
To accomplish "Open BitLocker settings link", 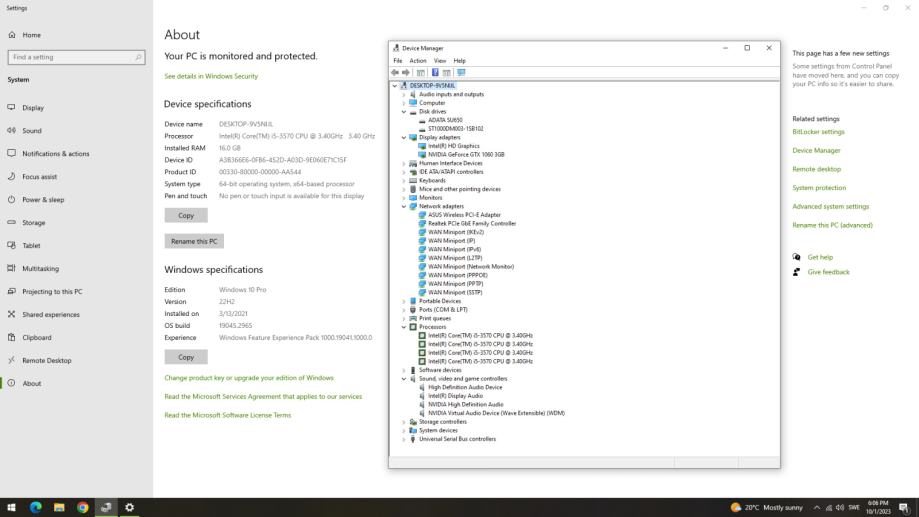I will [x=818, y=132].
